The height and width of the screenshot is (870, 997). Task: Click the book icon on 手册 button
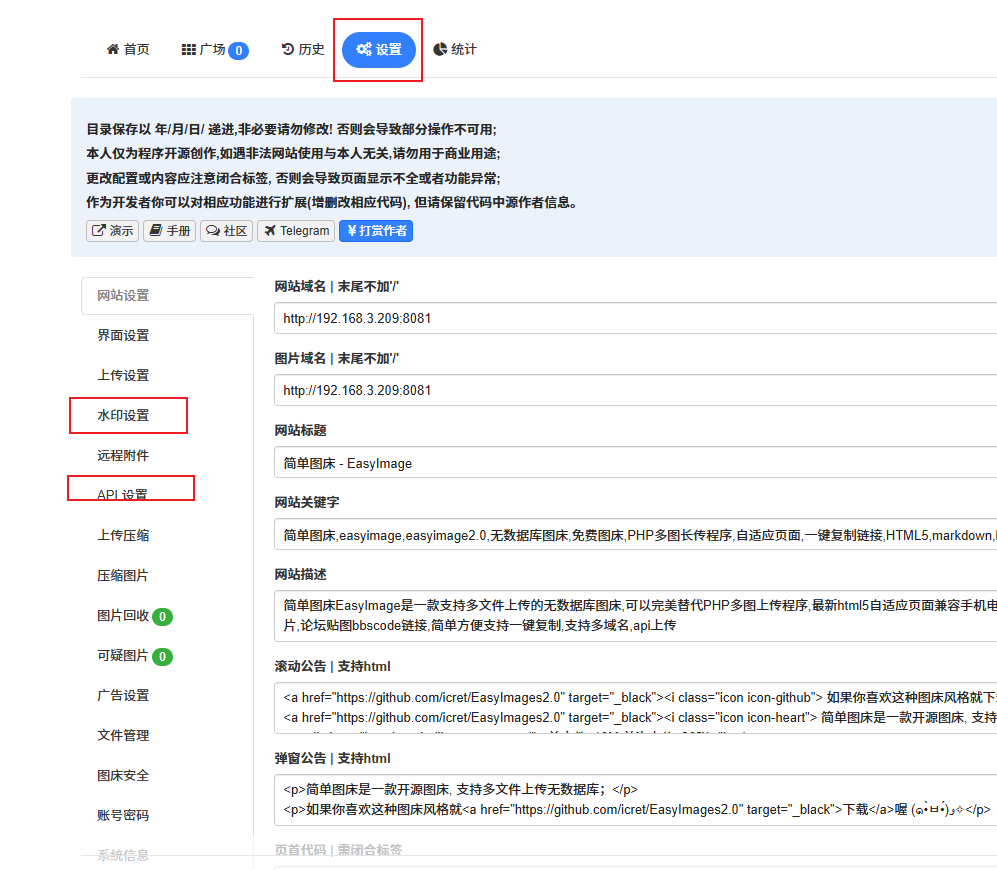(156, 230)
